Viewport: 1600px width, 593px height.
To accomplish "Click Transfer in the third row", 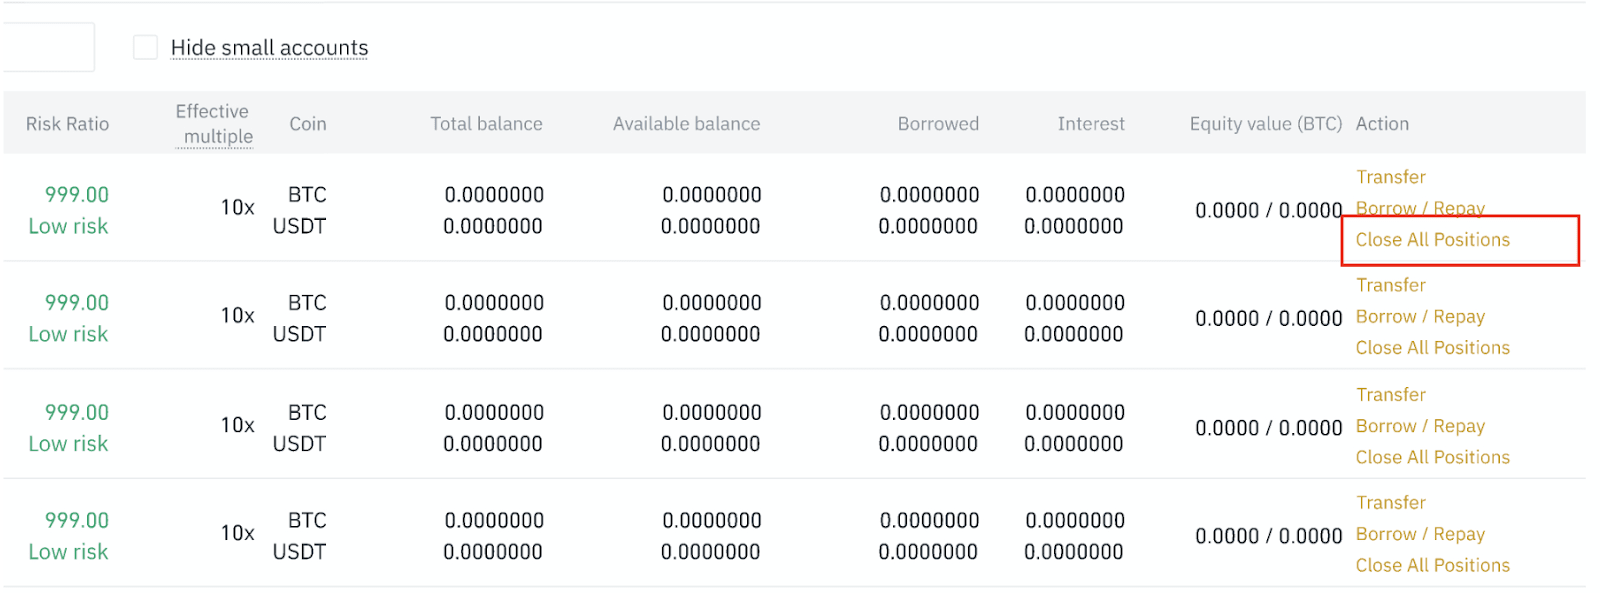I will pyautogui.click(x=1390, y=395).
